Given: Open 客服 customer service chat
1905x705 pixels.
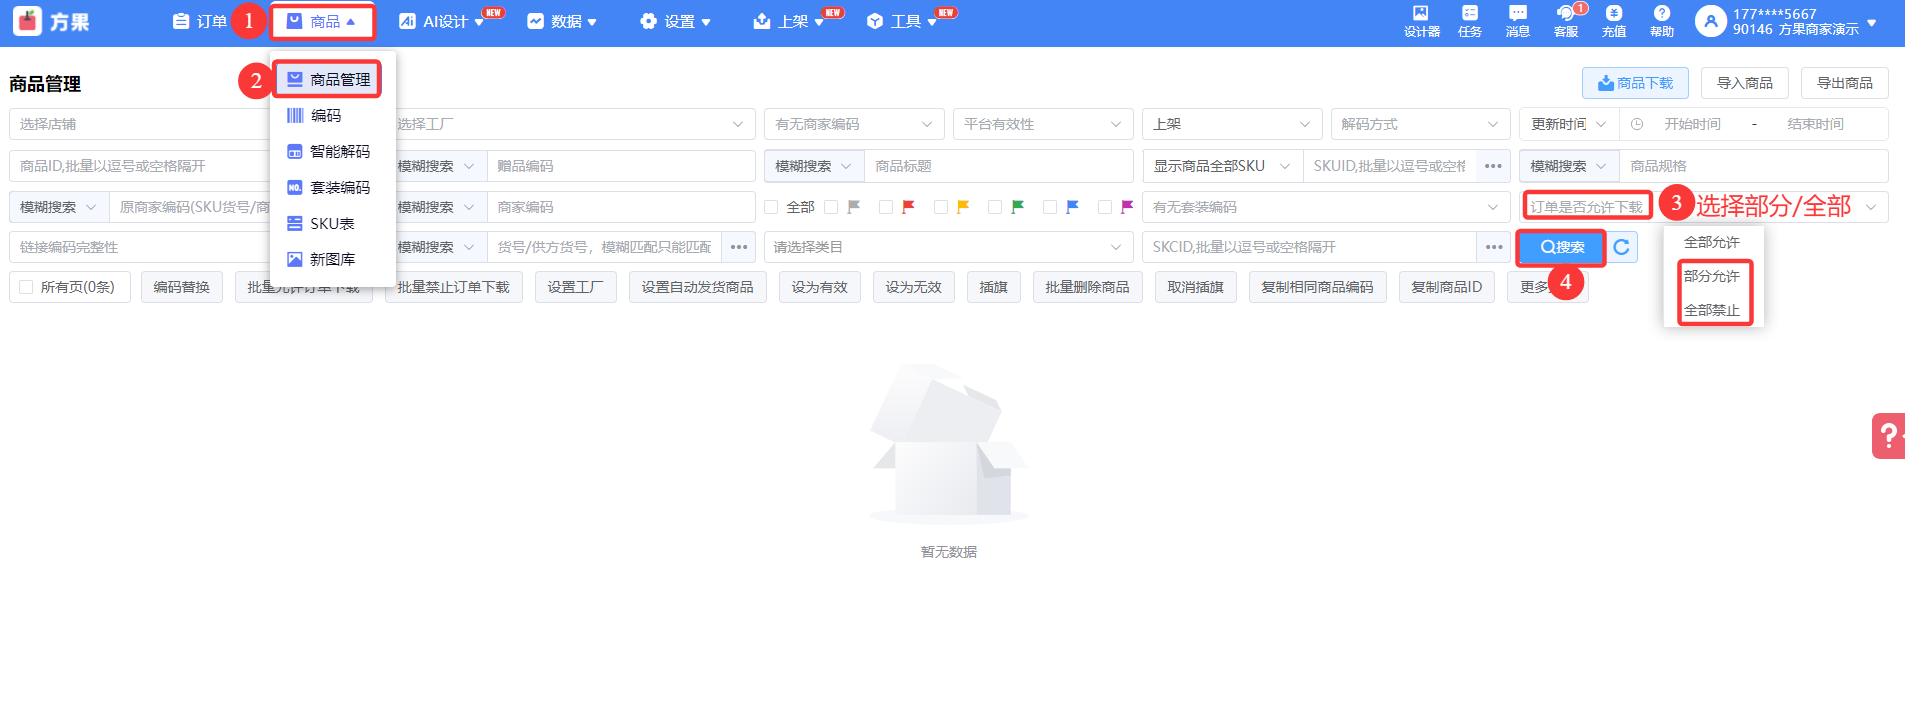Looking at the screenshot, I should (x=1566, y=20).
